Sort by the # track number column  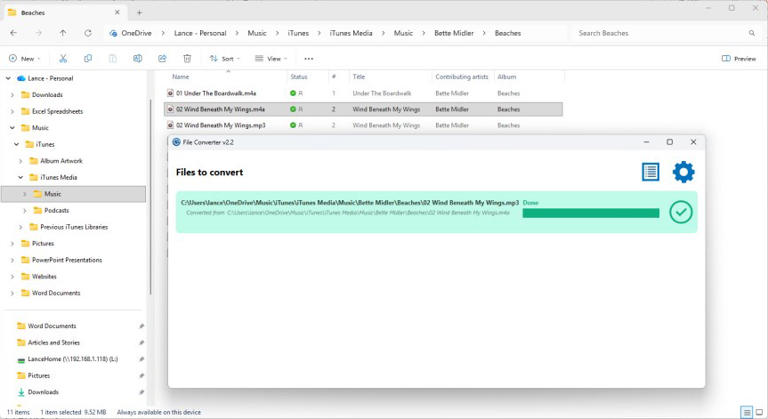334,77
